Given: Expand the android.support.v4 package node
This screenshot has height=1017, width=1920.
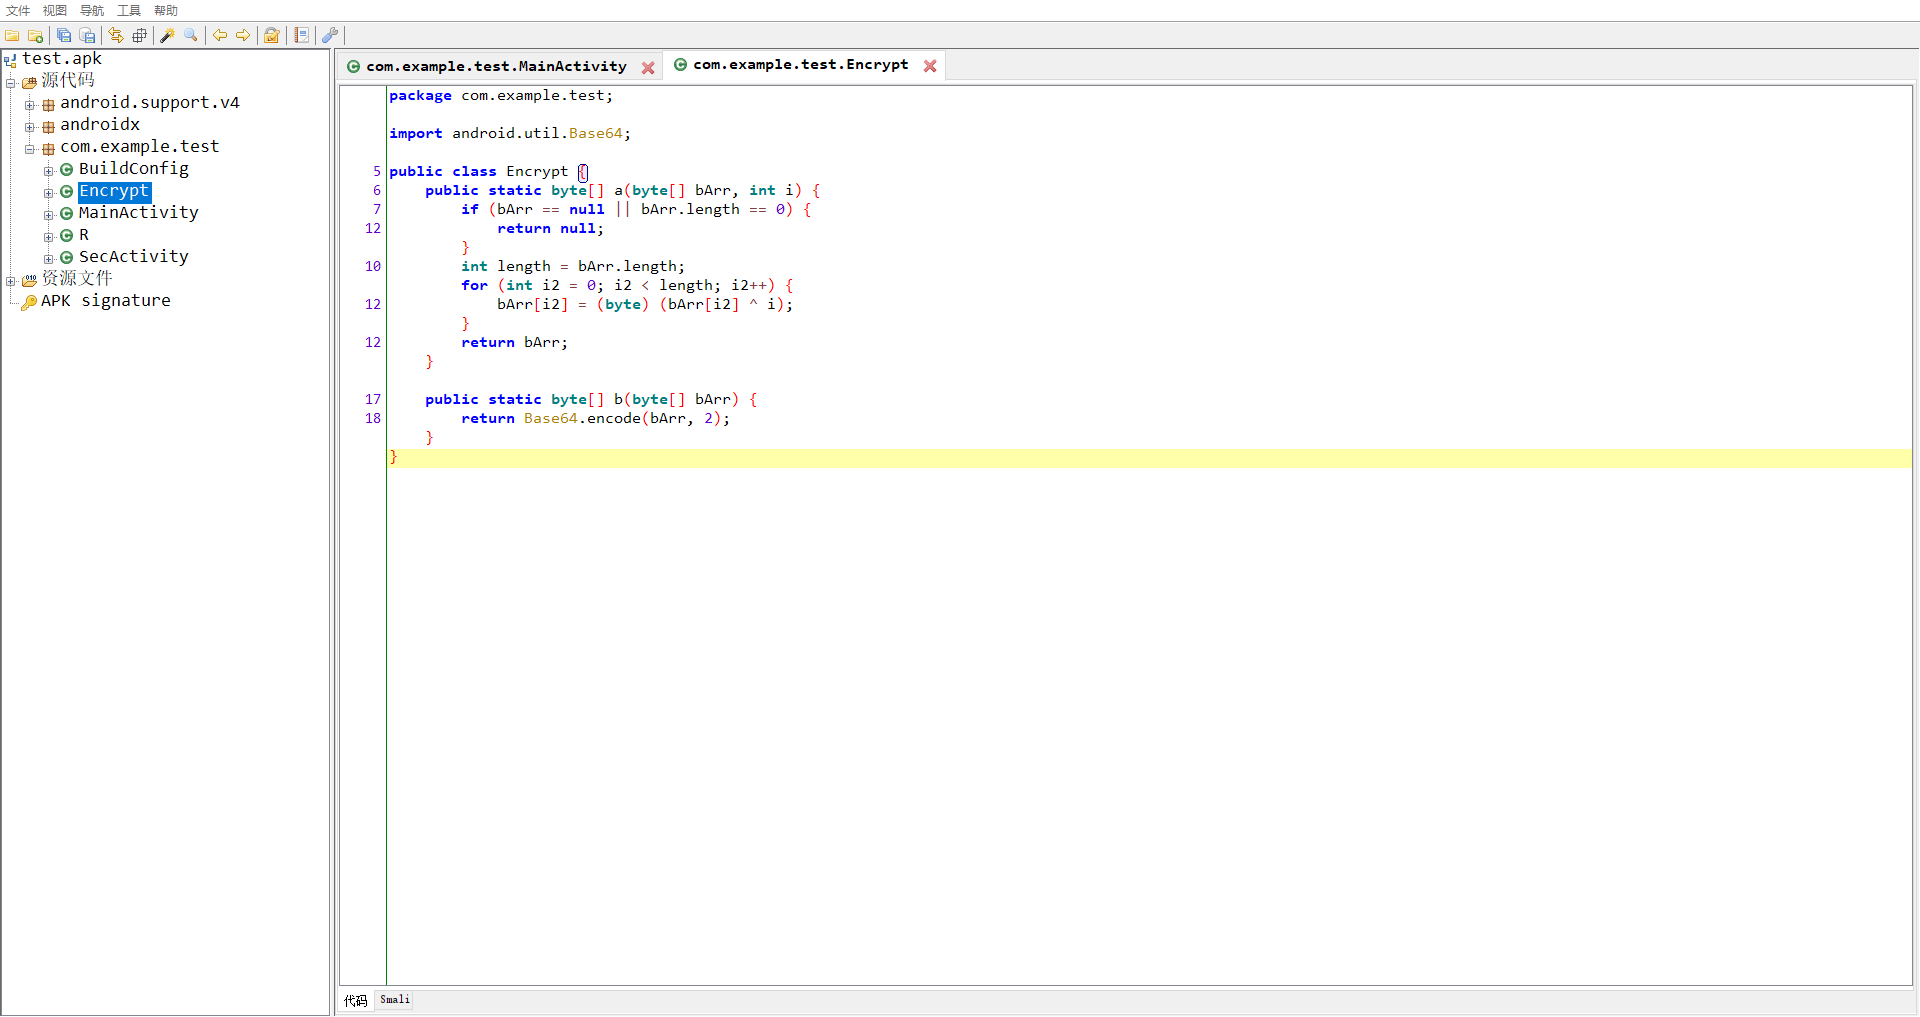Looking at the screenshot, I should [30, 105].
